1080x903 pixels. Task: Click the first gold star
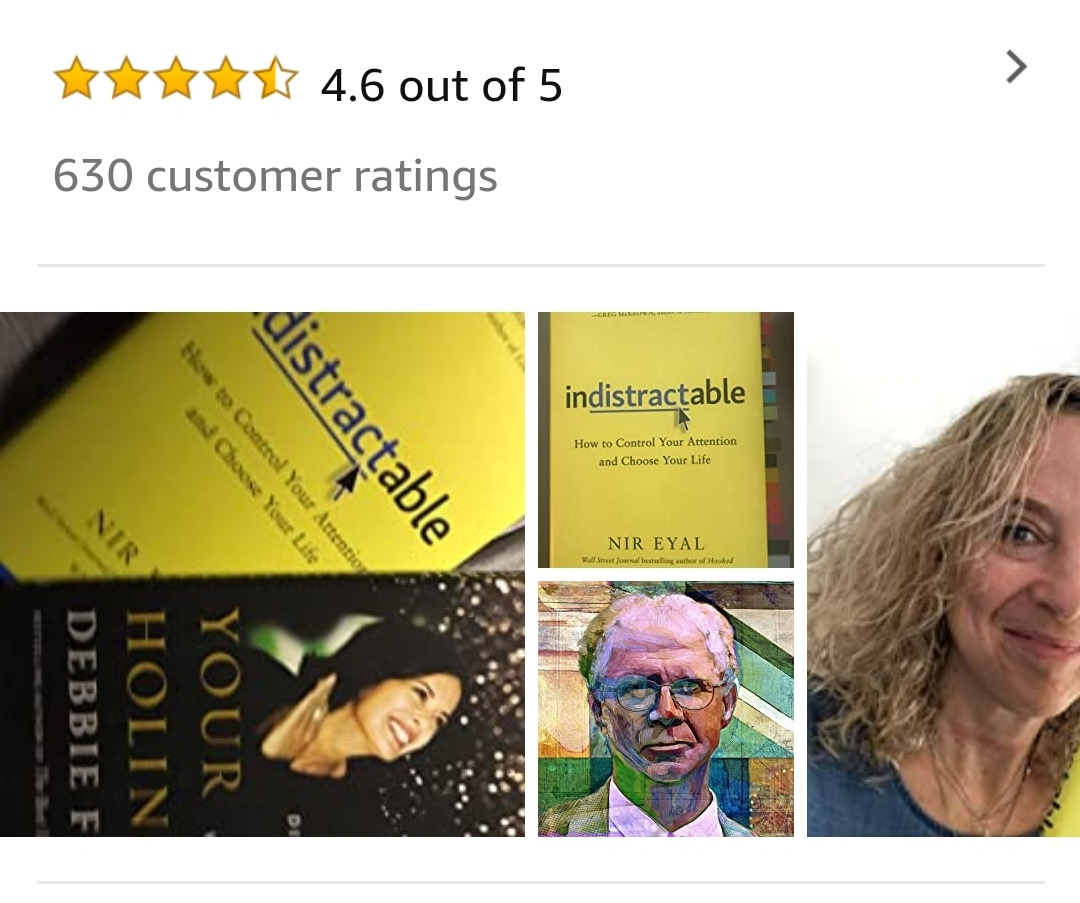click(x=76, y=79)
